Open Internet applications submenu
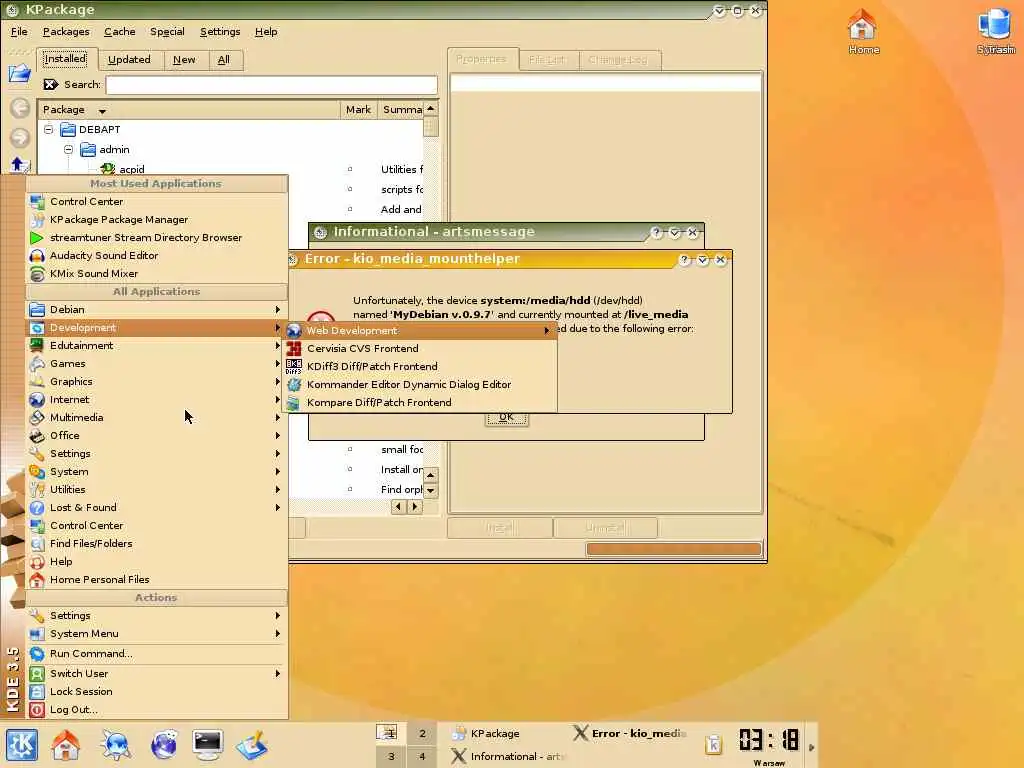 click(x=157, y=400)
